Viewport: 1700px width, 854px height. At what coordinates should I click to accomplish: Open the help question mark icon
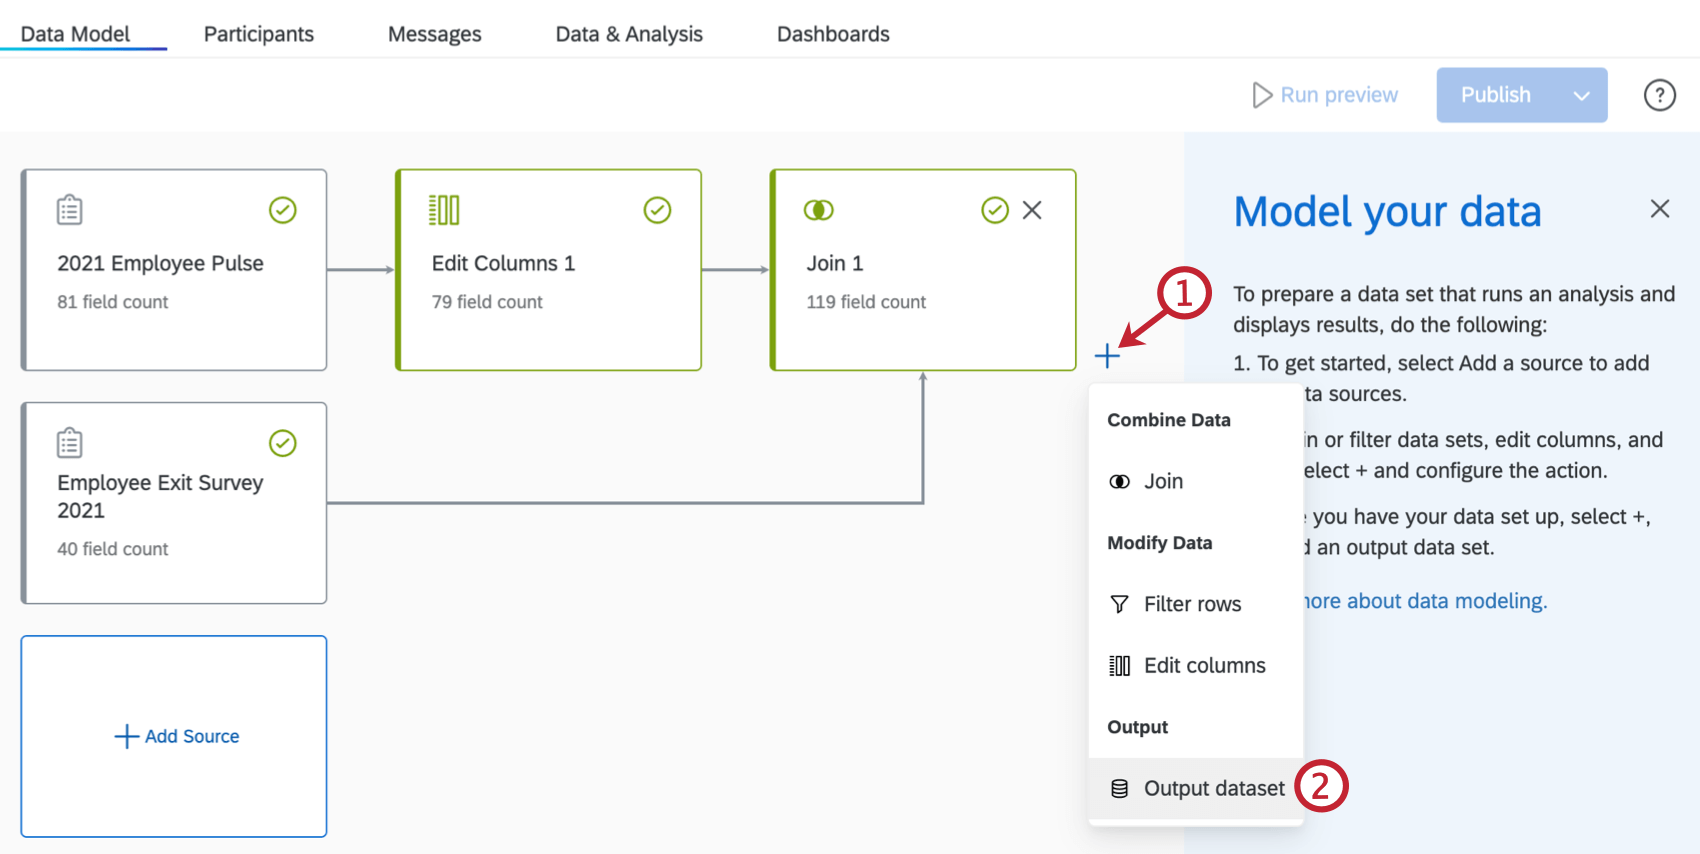click(1660, 95)
